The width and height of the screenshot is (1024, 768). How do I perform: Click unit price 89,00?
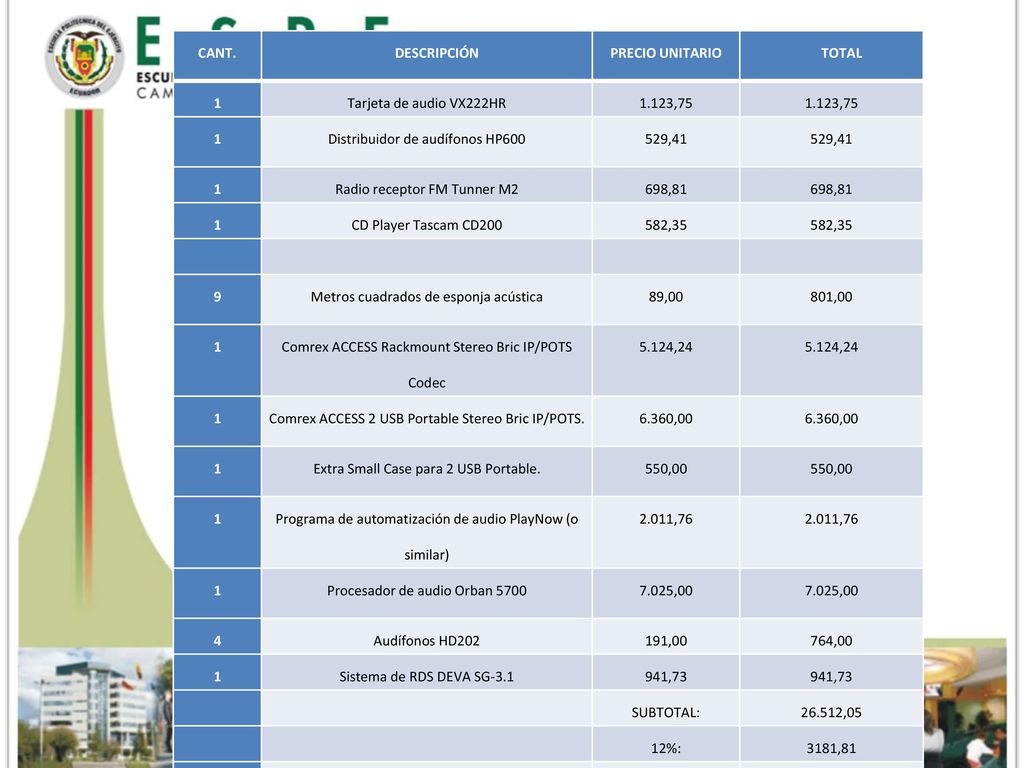point(665,297)
